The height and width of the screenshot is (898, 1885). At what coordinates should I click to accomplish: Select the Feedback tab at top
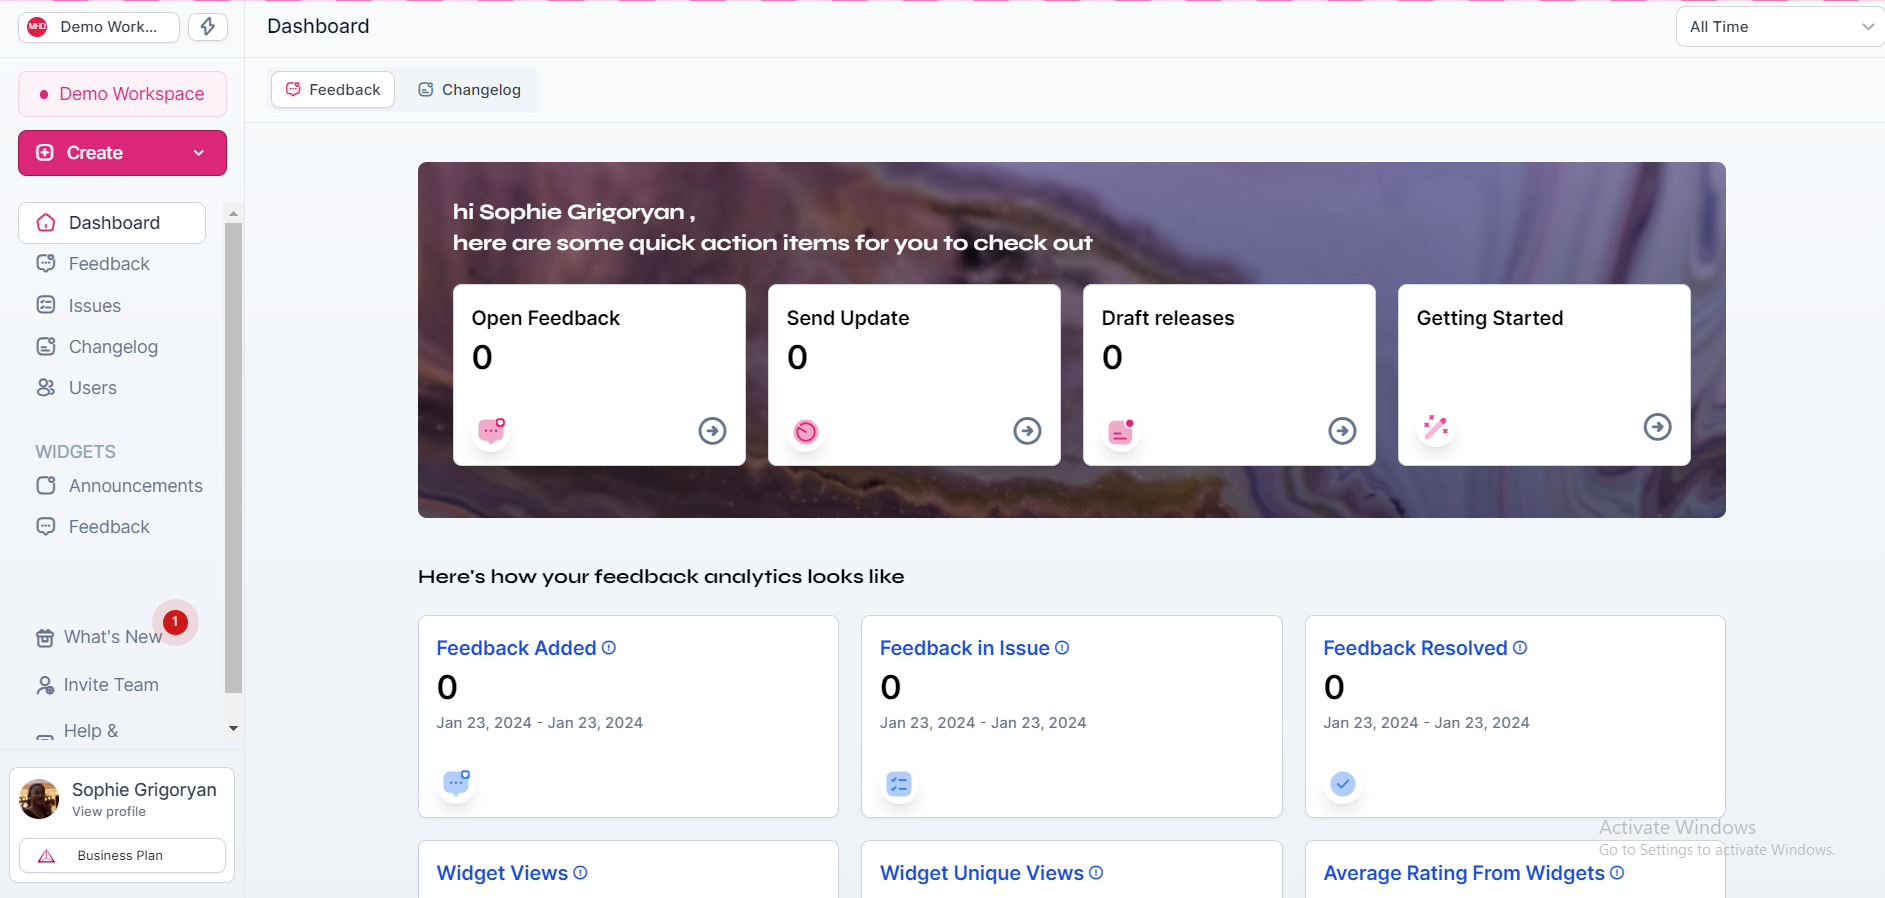click(x=333, y=90)
